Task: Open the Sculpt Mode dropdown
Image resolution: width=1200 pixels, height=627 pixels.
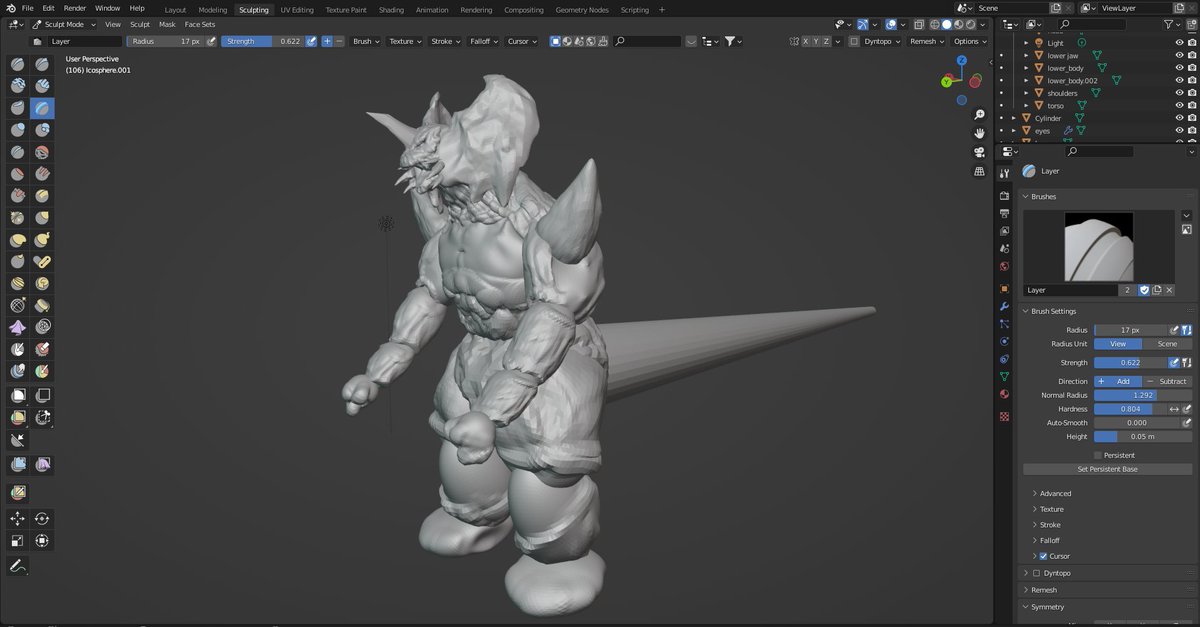Action: [64, 24]
